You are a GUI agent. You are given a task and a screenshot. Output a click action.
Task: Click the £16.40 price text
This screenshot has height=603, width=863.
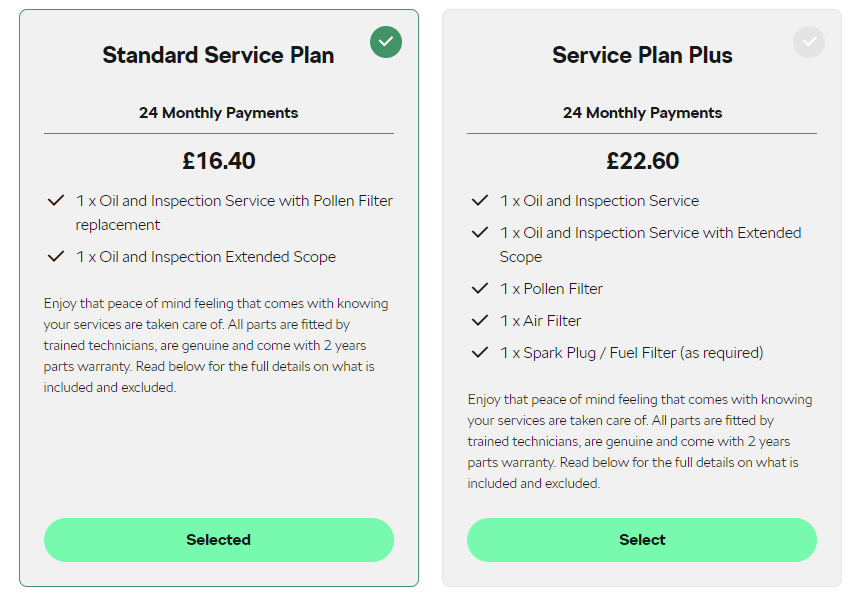coord(218,160)
